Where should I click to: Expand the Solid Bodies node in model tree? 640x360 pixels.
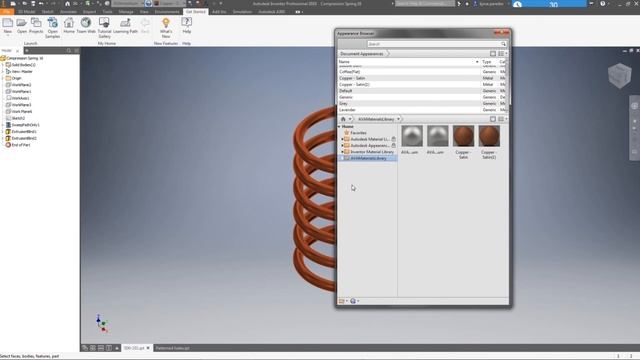click(x=3, y=65)
